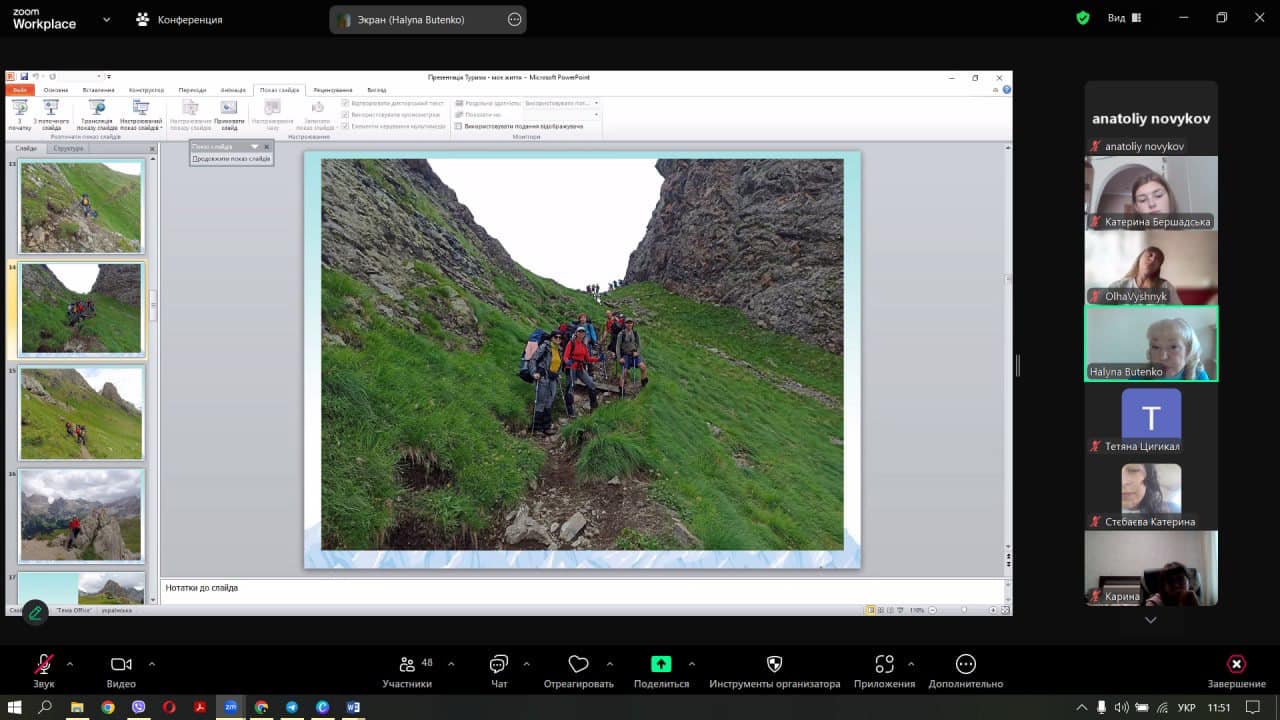
Task: Open the Конструктор ribbon tab
Action: click(147, 90)
